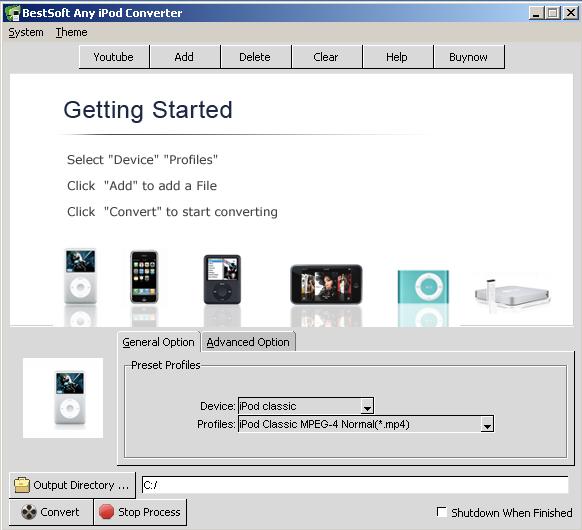This screenshot has width=582, height=530.
Task: Click the output path field showing C:/
Action: pos(355,485)
